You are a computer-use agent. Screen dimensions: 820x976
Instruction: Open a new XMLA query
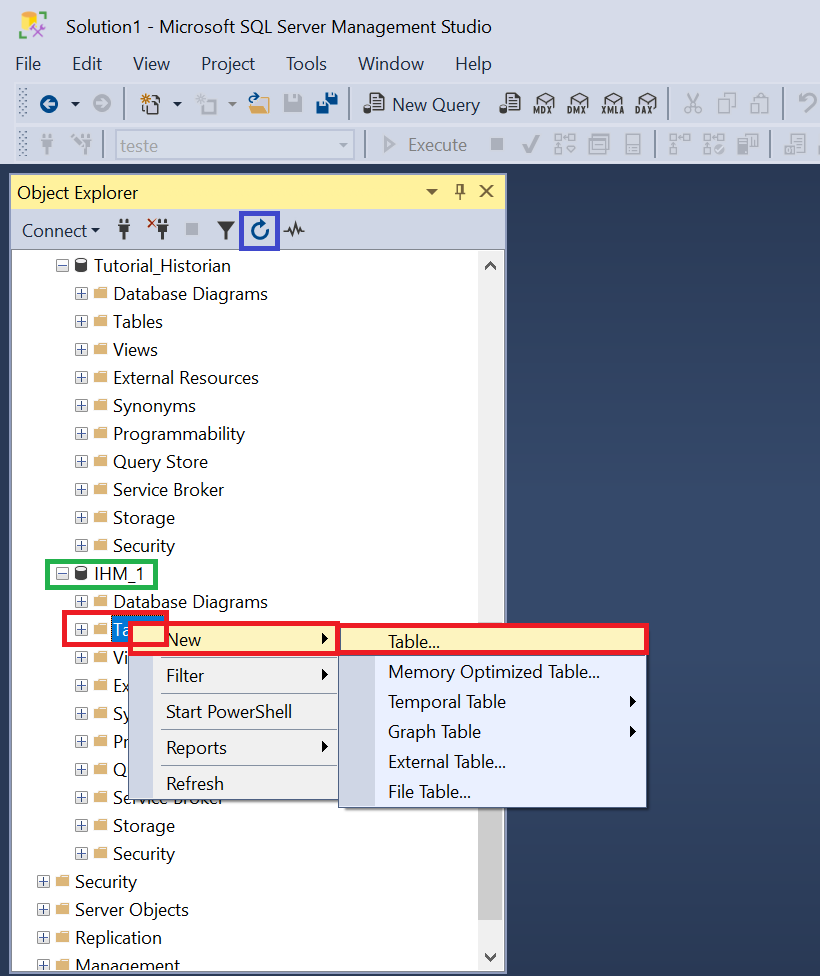[x=613, y=104]
